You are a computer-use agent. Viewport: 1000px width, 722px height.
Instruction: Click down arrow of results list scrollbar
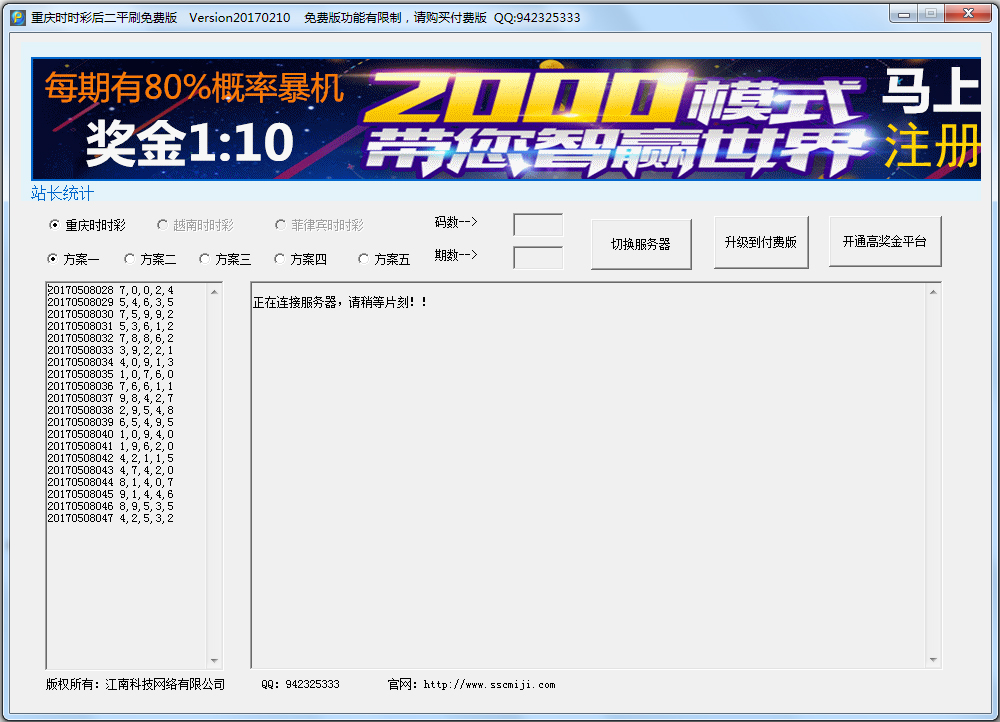click(x=214, y=661)
